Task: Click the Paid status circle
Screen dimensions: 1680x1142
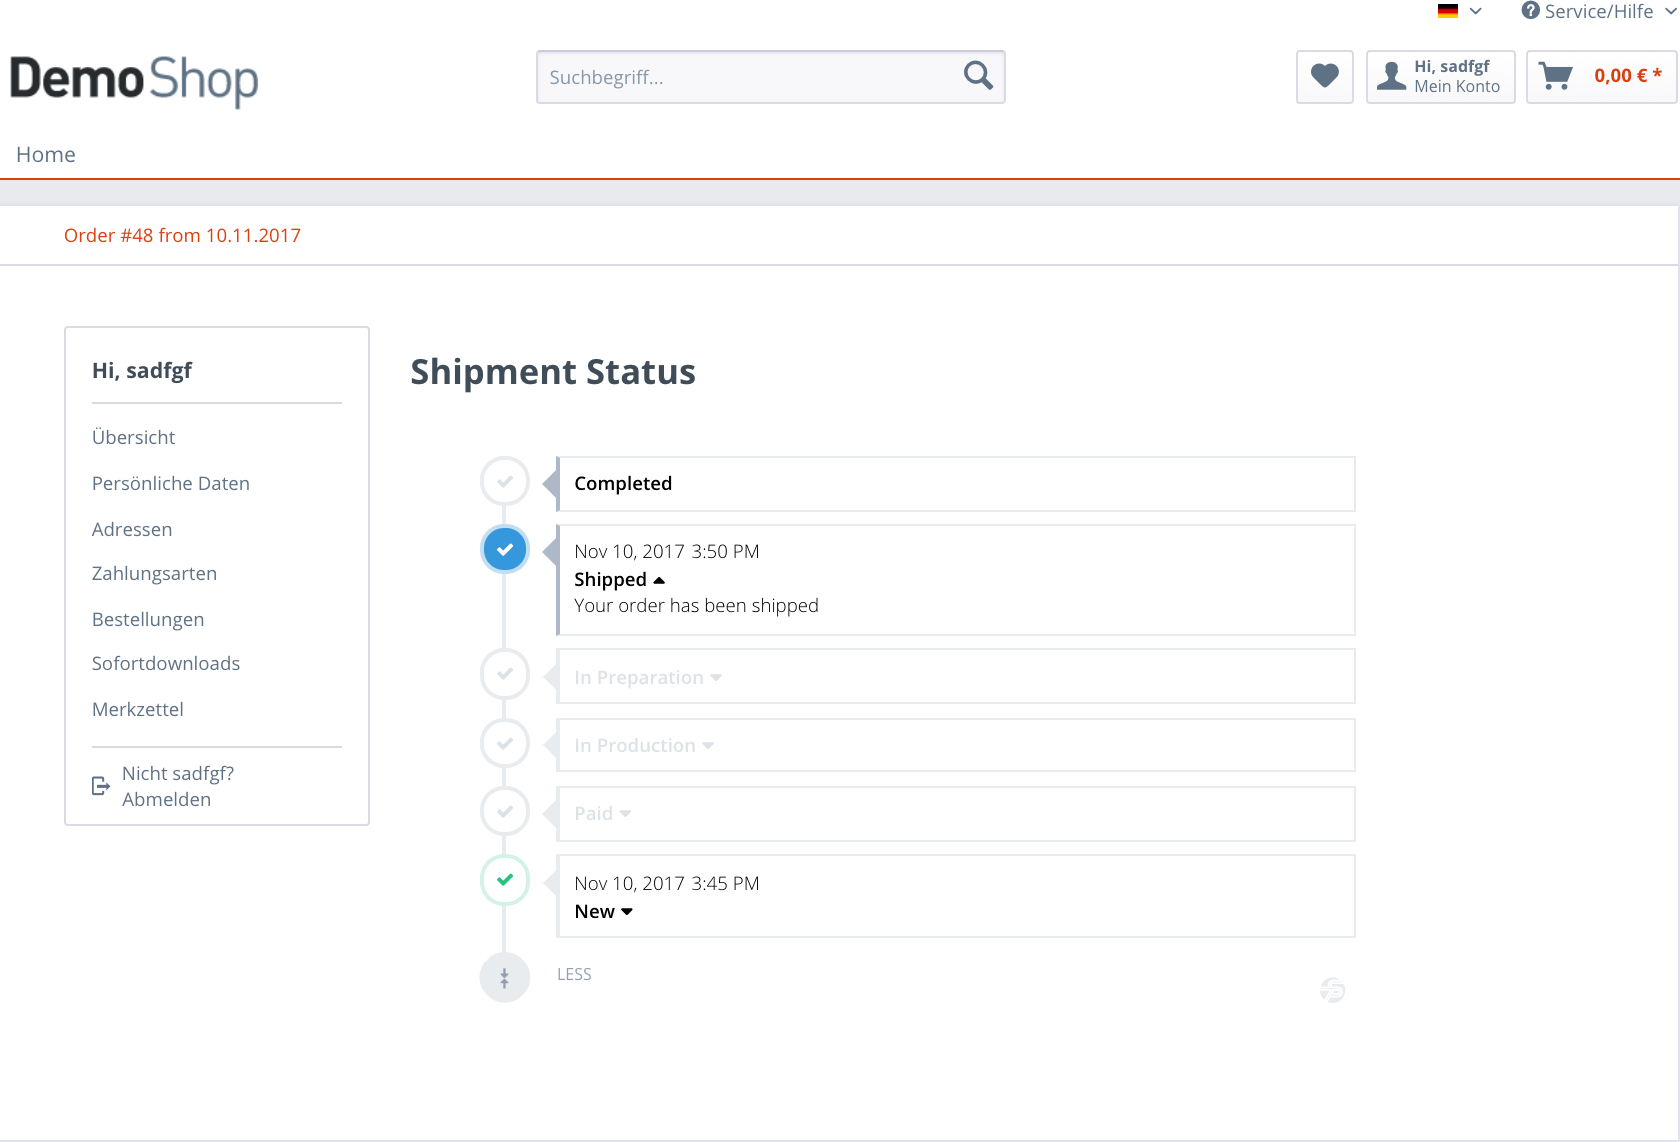Action: pos(505,812)
